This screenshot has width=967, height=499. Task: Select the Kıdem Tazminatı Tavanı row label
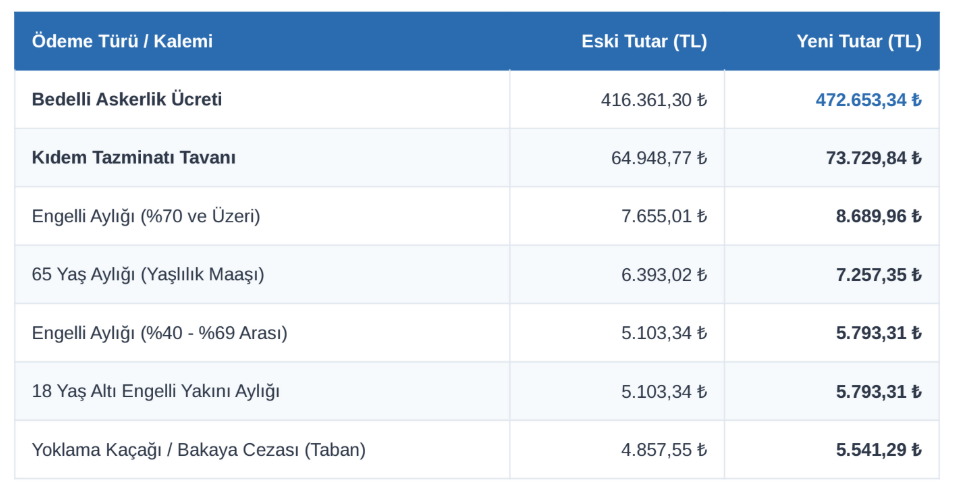[x=134, y=158]
